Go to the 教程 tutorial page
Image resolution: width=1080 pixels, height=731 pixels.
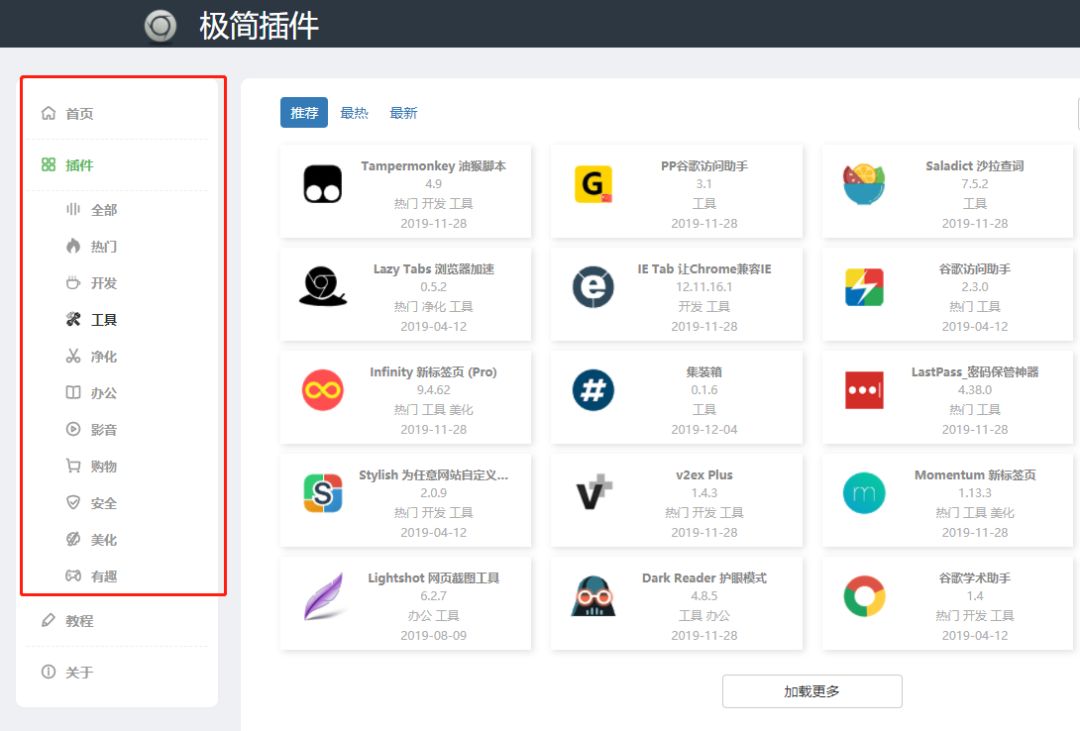(x=67, y=621)
